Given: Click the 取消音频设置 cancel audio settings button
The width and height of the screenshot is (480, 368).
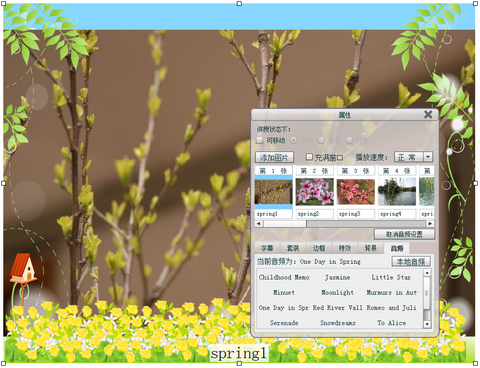Looking at the screenshot, I should (404, 234).
